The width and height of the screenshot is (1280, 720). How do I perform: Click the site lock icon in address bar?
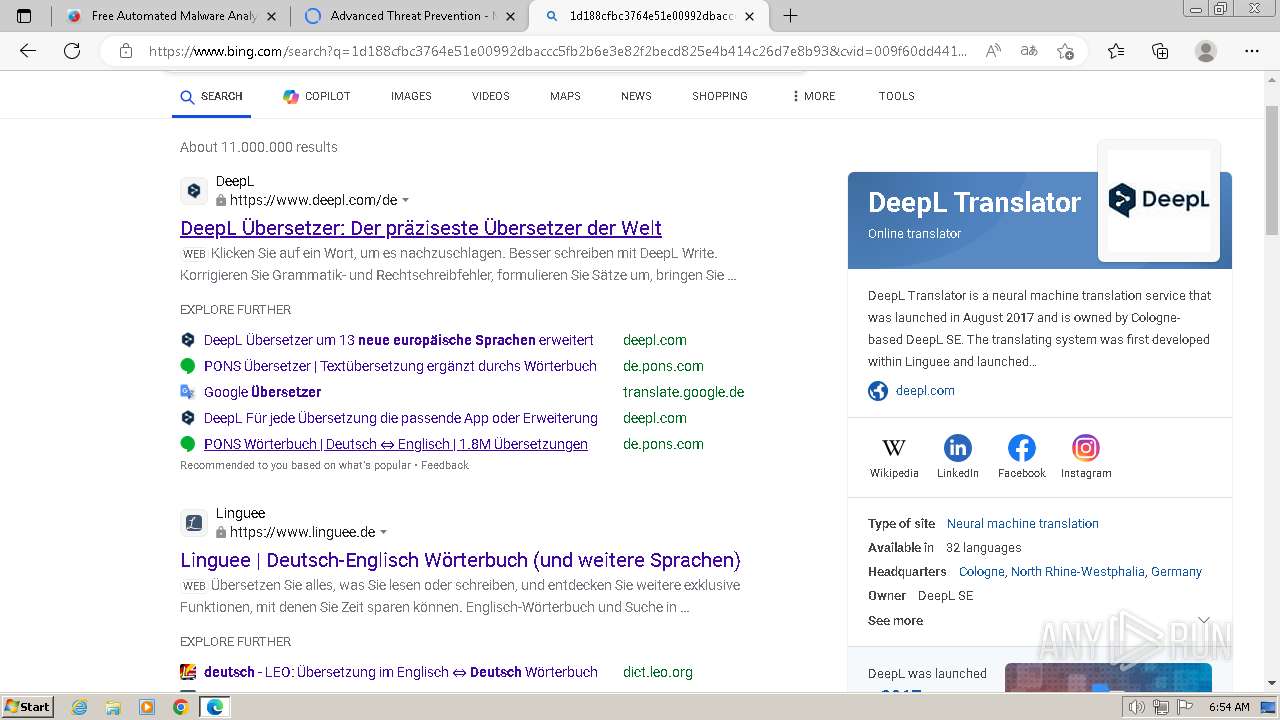click(126, 51)
